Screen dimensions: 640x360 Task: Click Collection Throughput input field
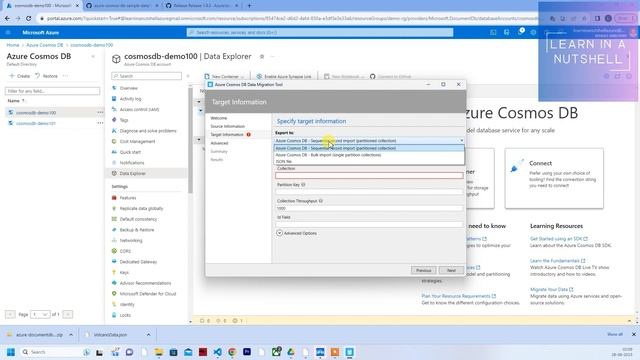(369, 208)
